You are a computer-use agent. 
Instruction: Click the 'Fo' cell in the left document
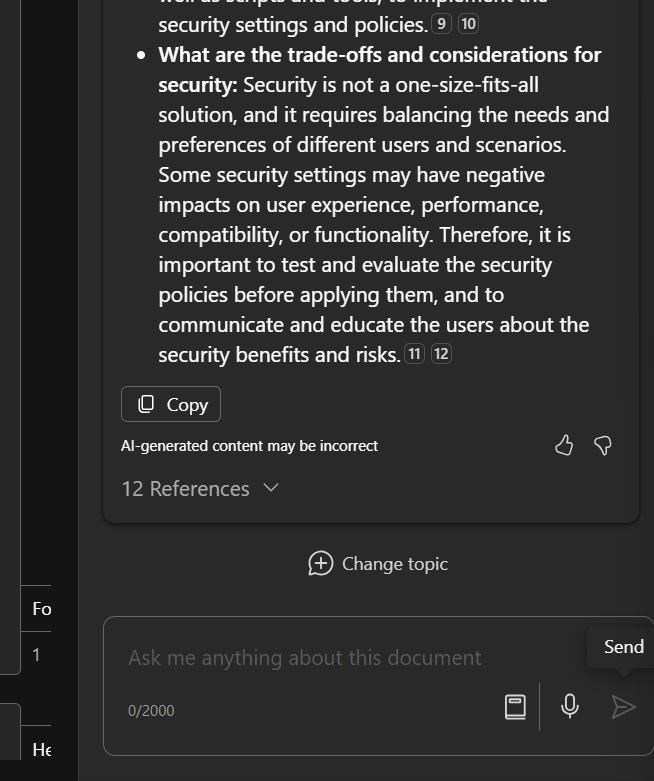tap(41, 608)
